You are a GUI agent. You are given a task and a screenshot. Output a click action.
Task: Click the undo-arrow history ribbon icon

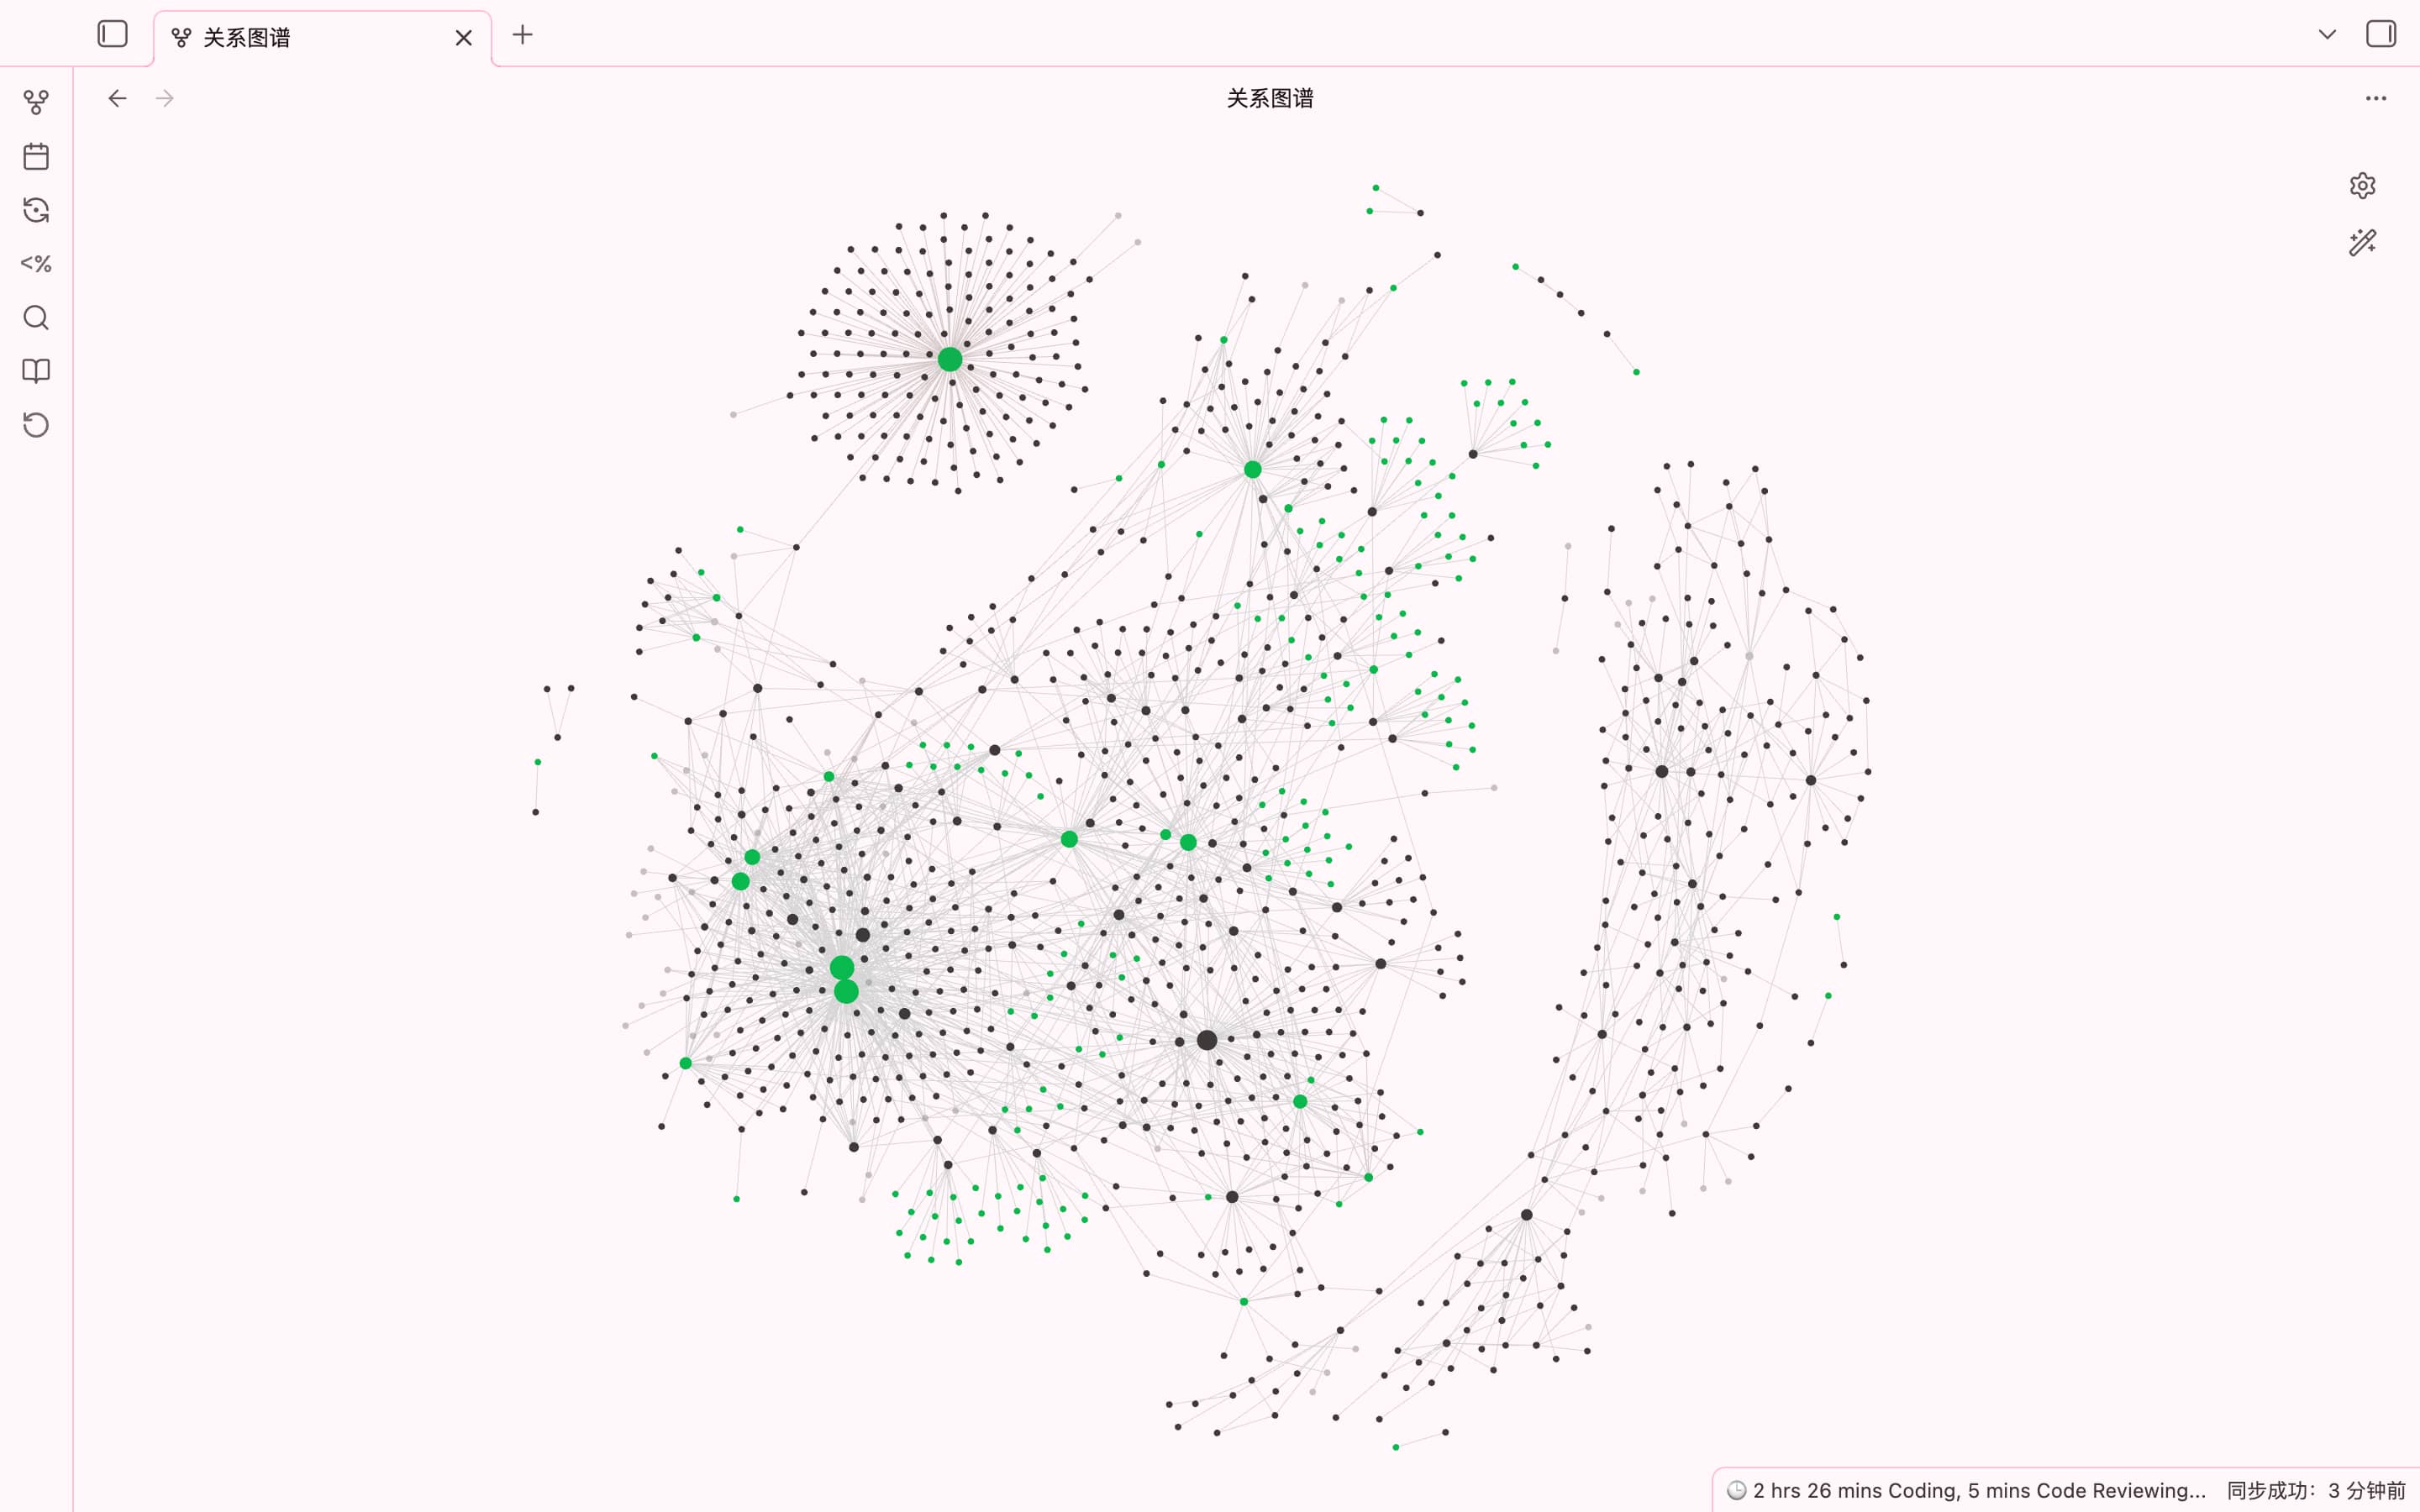pyautogui.click(x=36, y=425)
